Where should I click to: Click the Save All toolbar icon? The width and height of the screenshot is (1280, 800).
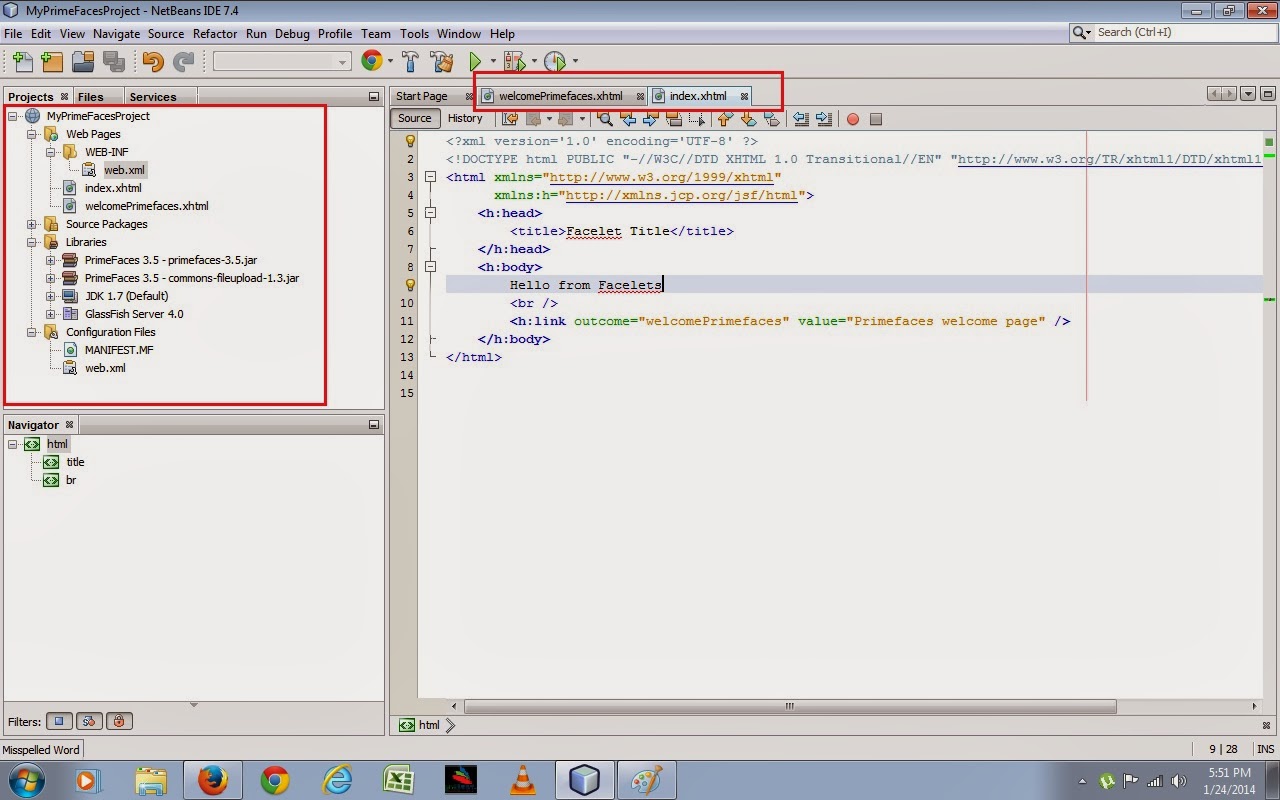113,61
